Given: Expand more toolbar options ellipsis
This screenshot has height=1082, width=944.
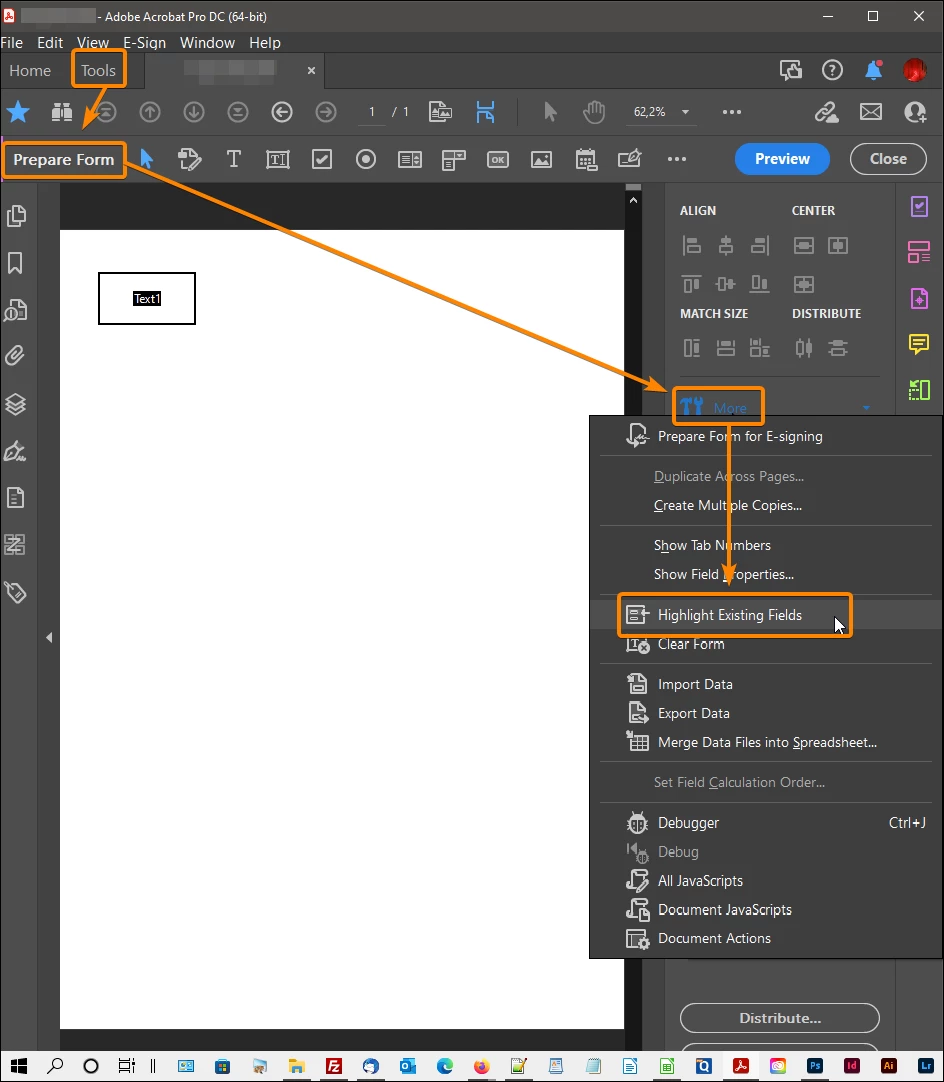Looking at the screenshot, I should click(731, 112).
